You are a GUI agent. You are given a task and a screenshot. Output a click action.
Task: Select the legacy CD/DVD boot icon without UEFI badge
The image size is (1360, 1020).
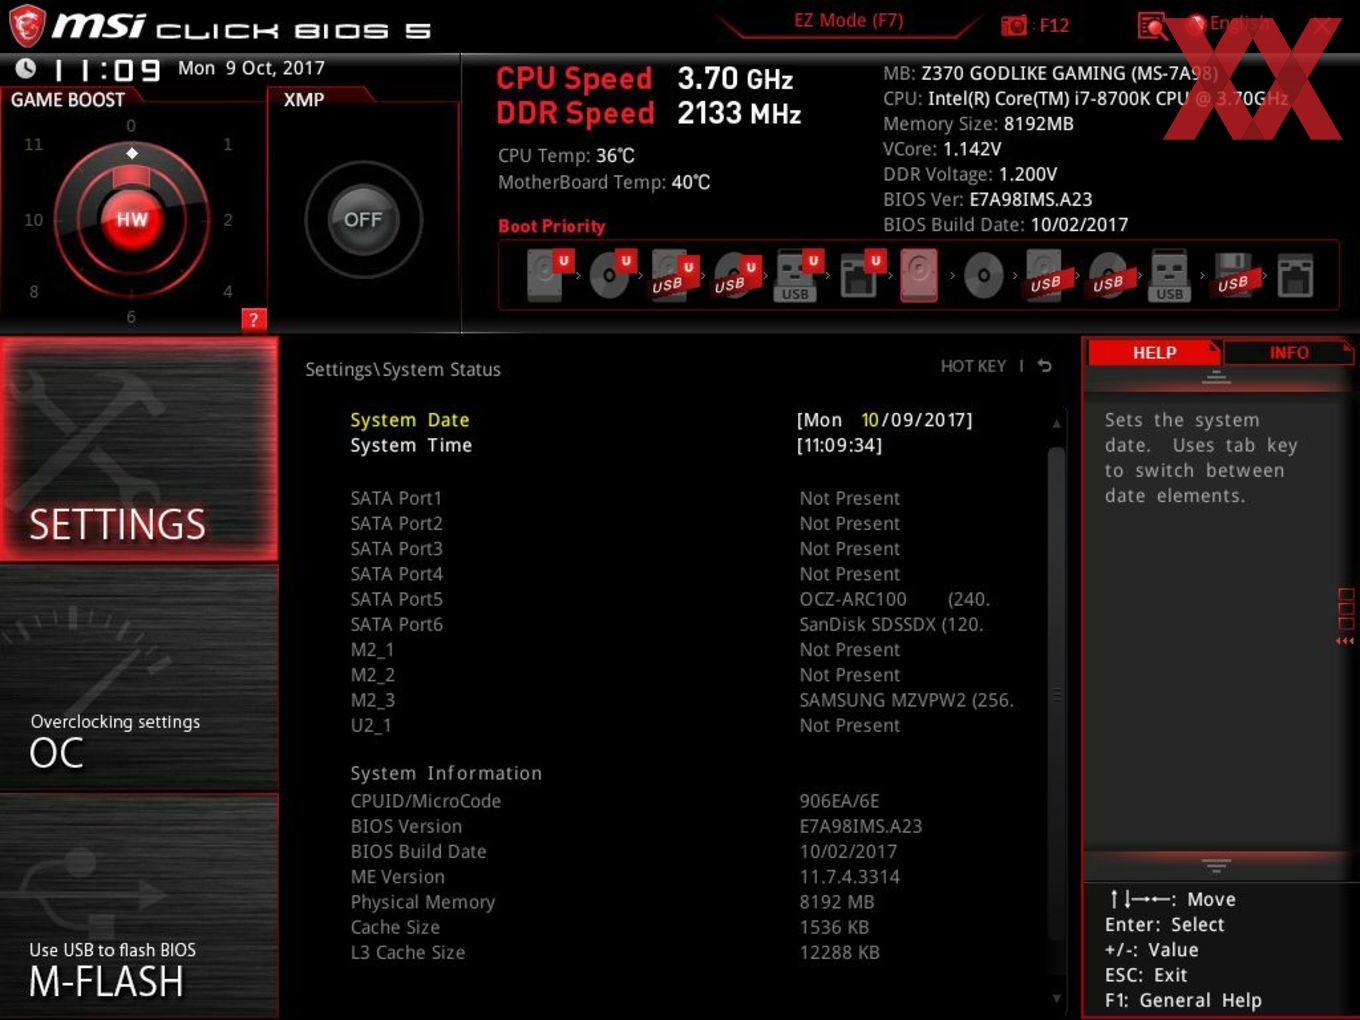tap(983, 275)
